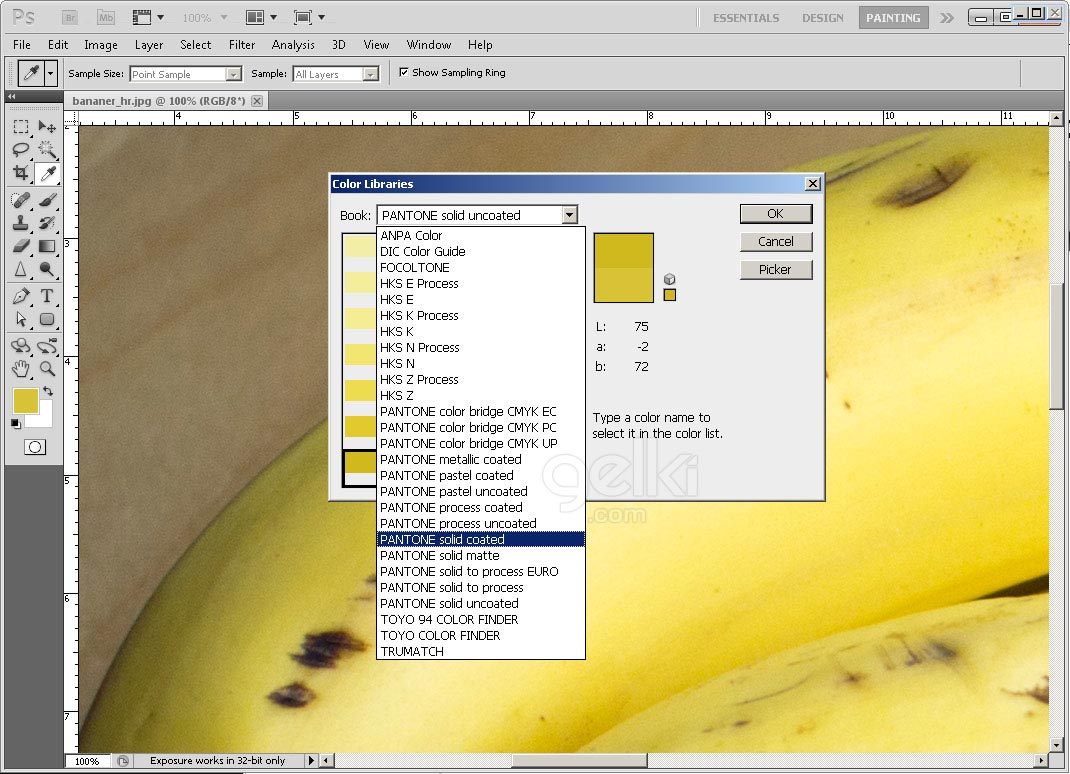Image resolution: width=1070 pixels, height=774 pixels.
Task: Launch Adobe Bridge from top bar
Action: [x=69, y=18]
